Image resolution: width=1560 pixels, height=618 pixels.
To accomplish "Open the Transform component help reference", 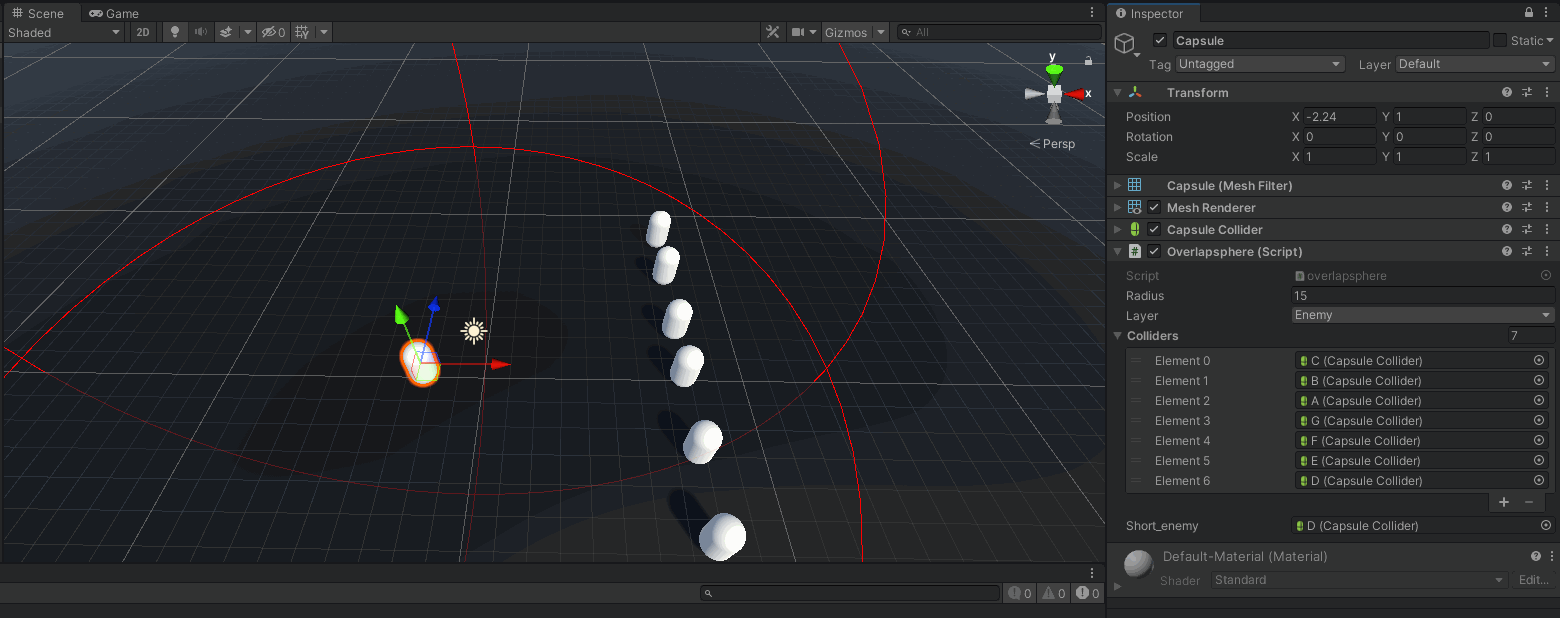I will point(1507,92).
